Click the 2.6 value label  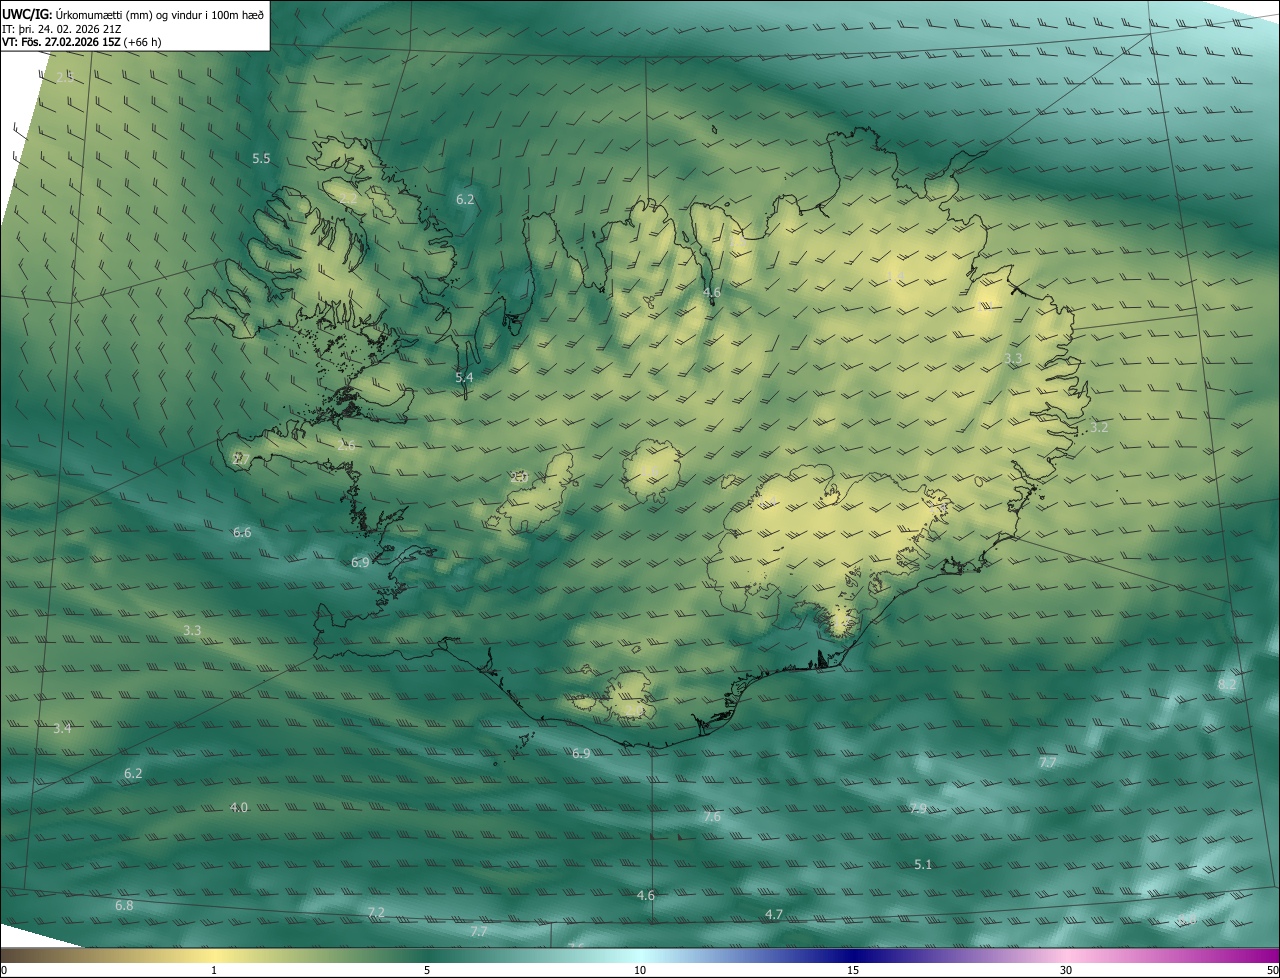(346, 445)
